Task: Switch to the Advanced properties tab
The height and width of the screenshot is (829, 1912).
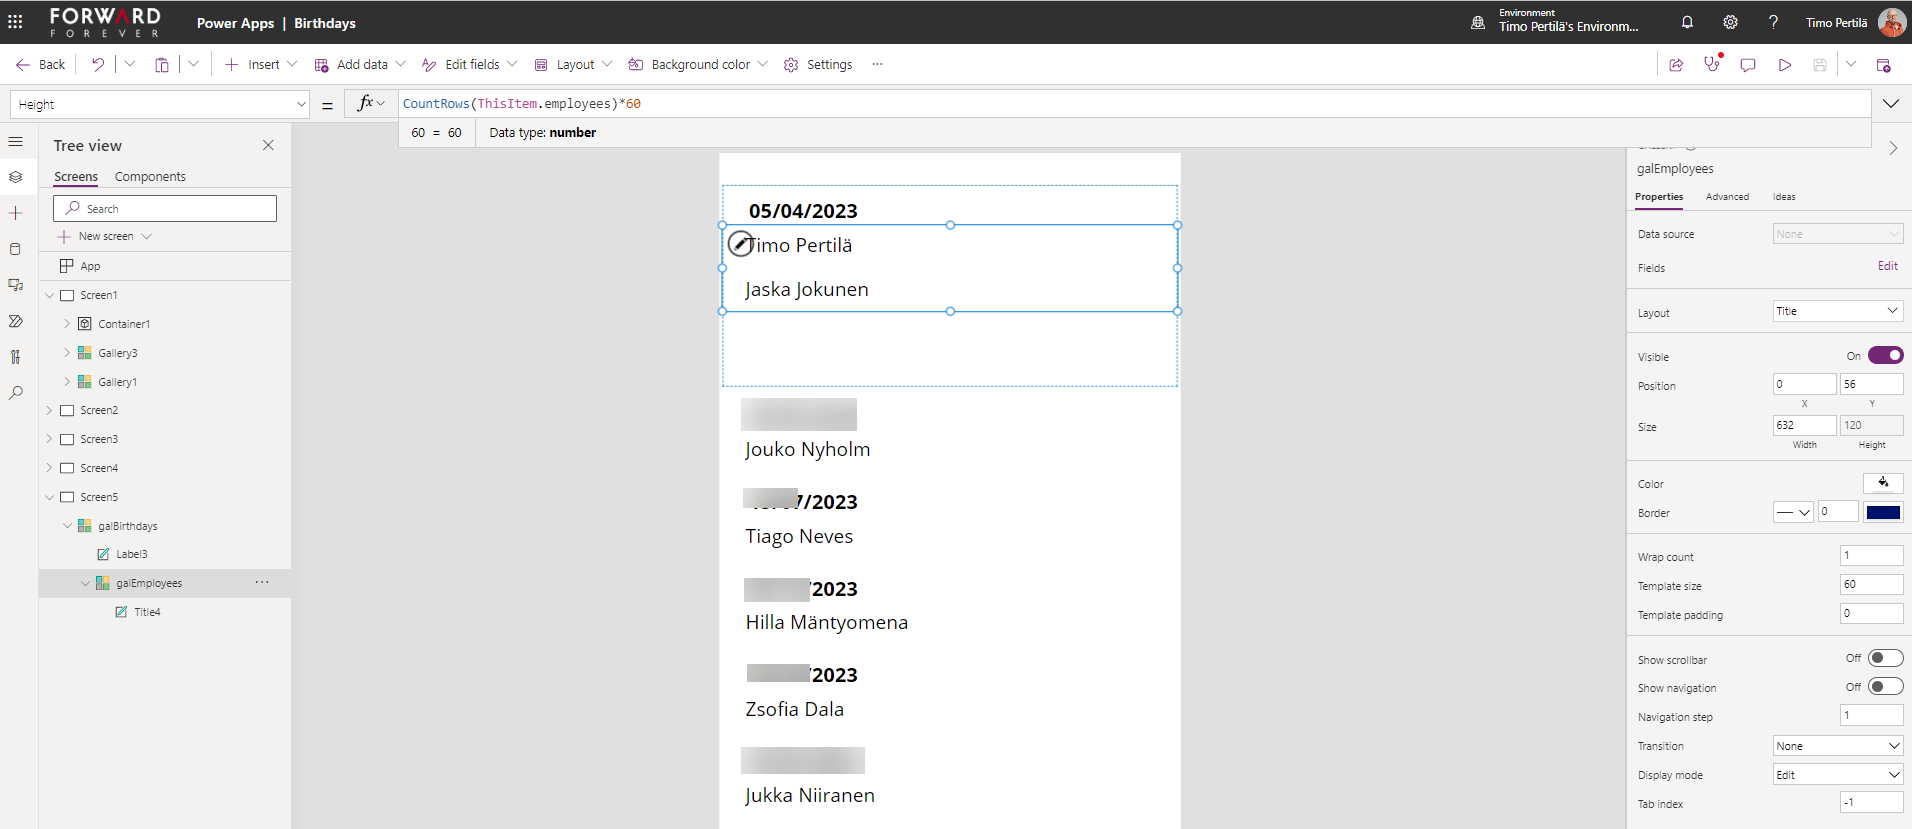Action: pyautogui.click(x=1727, y=197)
